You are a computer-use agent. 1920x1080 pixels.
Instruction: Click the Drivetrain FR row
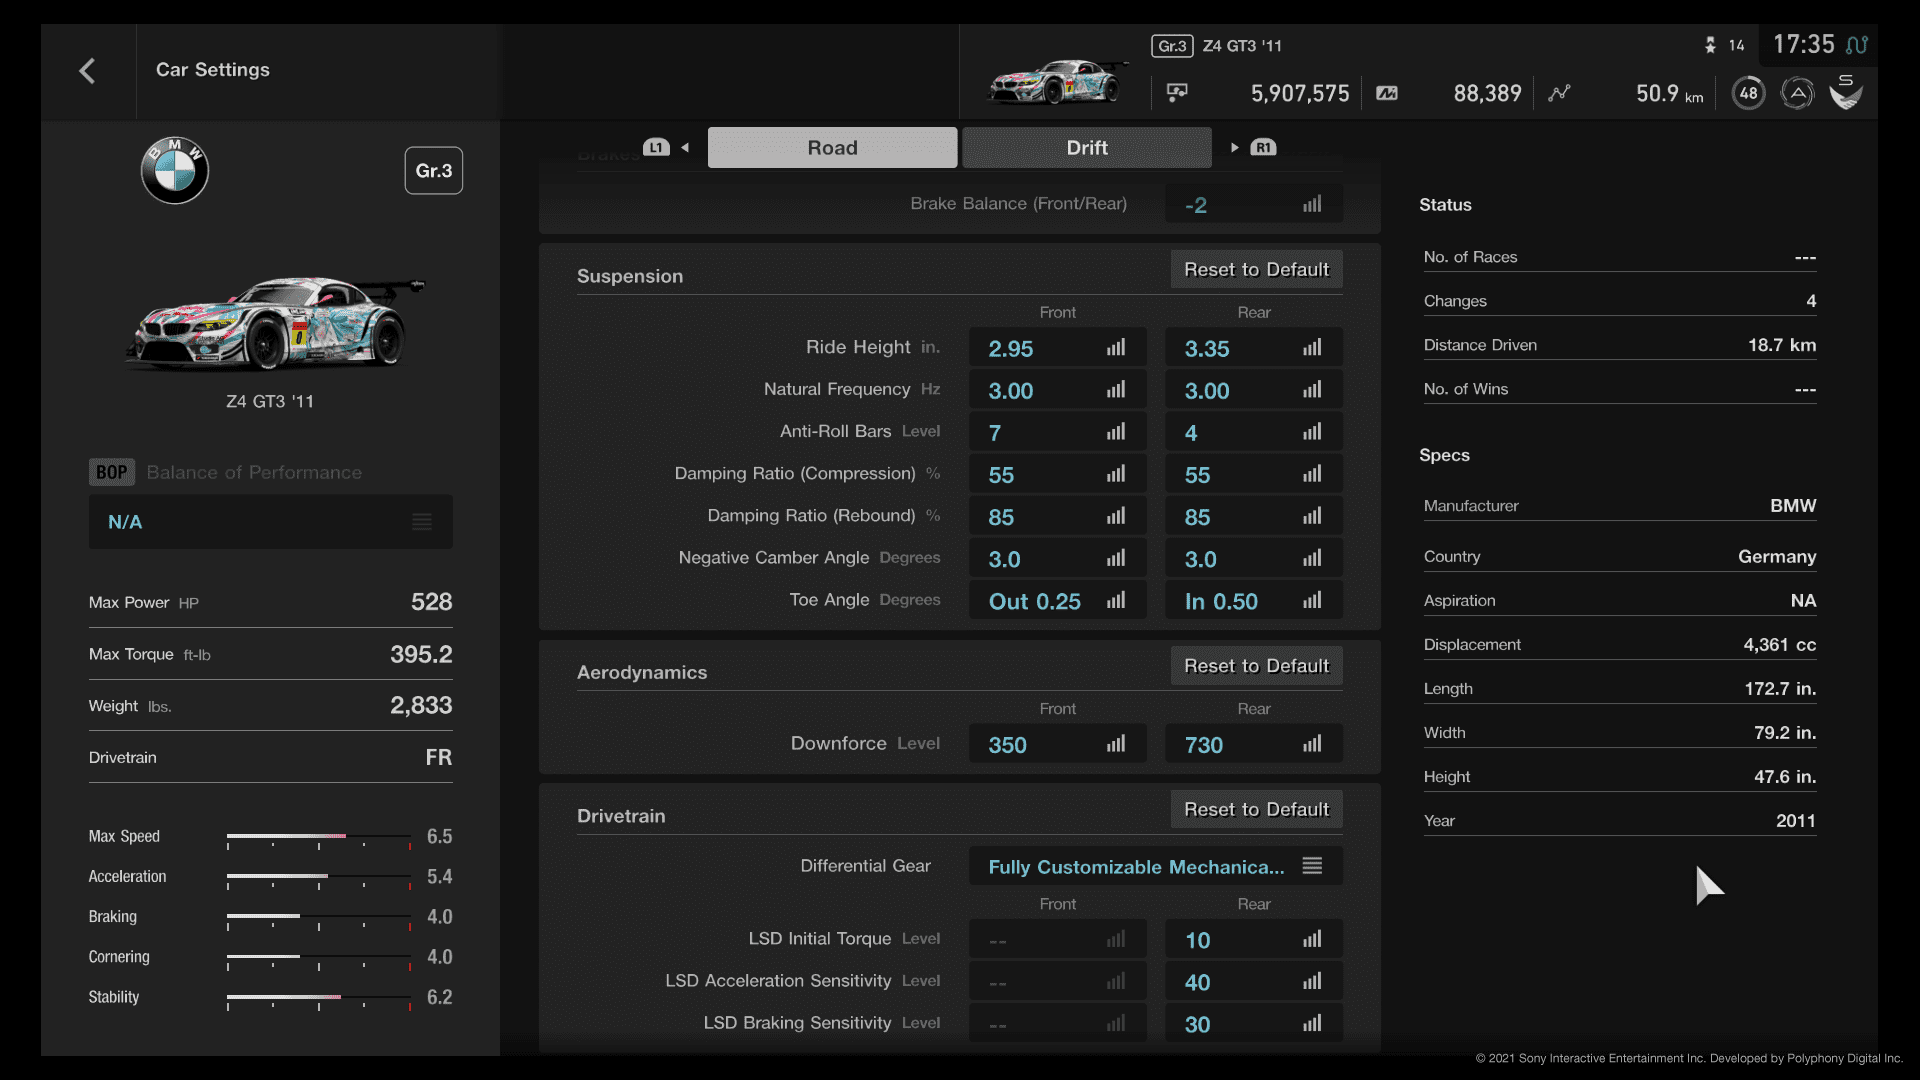(271, 757)
